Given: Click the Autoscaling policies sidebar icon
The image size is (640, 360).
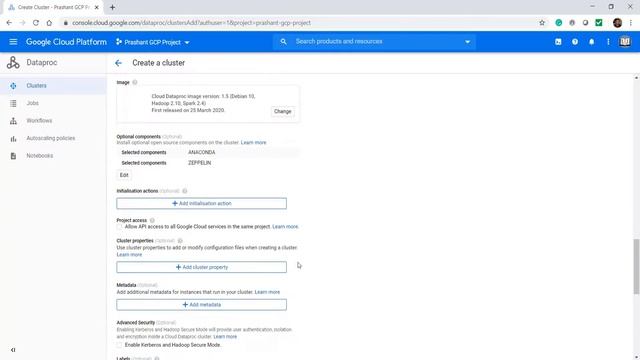Looking at the screenshot, I should [13, 138].
